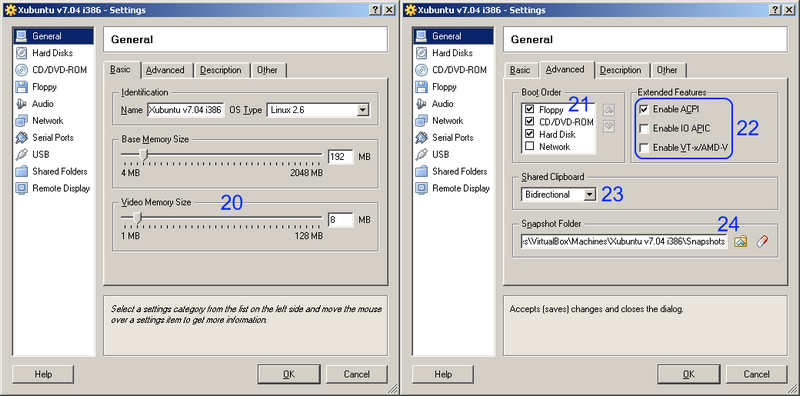Click the Video Memory Size slider handle
Screen dimensions: 800x396
pos(136,218)
